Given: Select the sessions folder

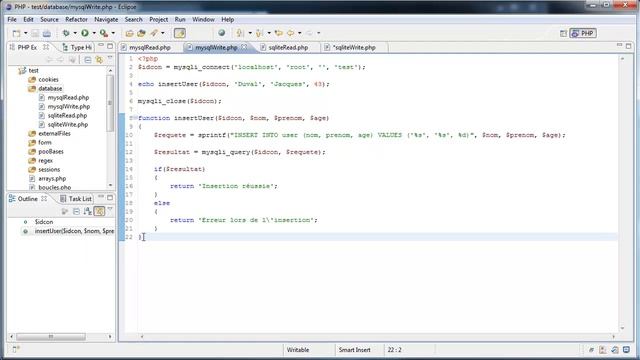Looking at the screenshot, I should [49, 169].
